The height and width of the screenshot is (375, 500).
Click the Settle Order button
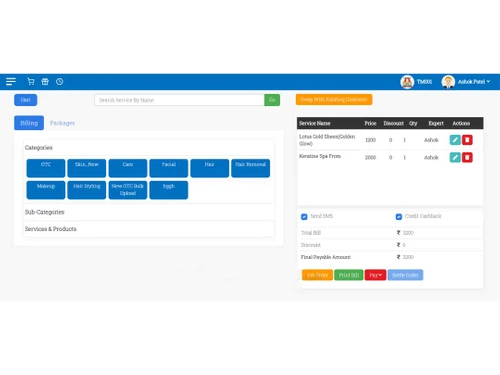point(405,275)
